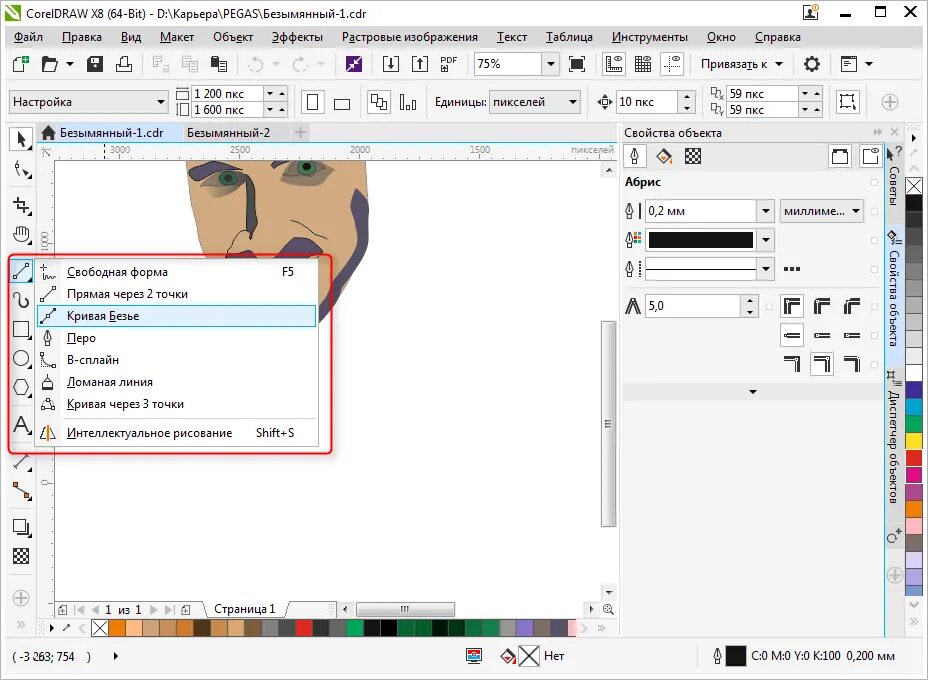The width and height of the screenshot is (928, 680).
Task: Expand more outline options arrow
Action: (753, 392)
